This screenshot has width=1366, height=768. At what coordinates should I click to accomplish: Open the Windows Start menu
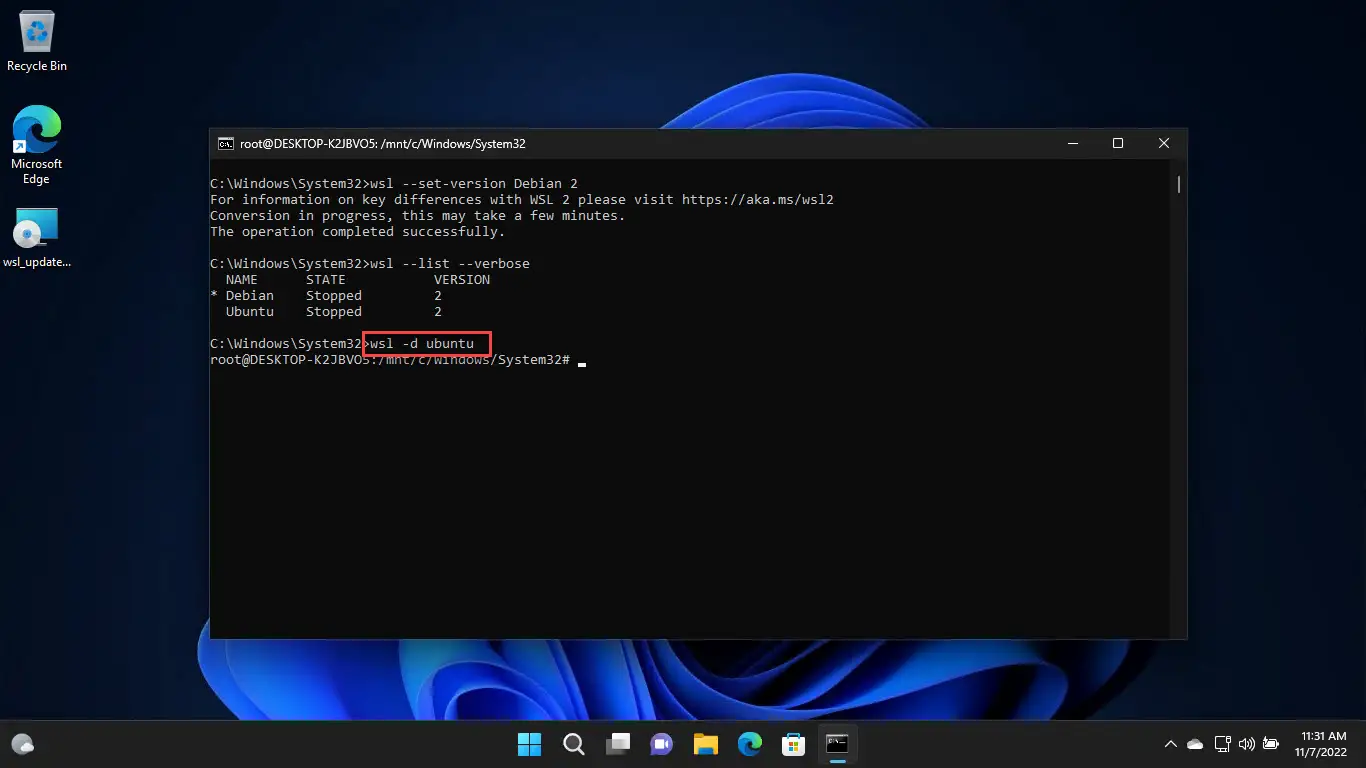click(529, 744)
